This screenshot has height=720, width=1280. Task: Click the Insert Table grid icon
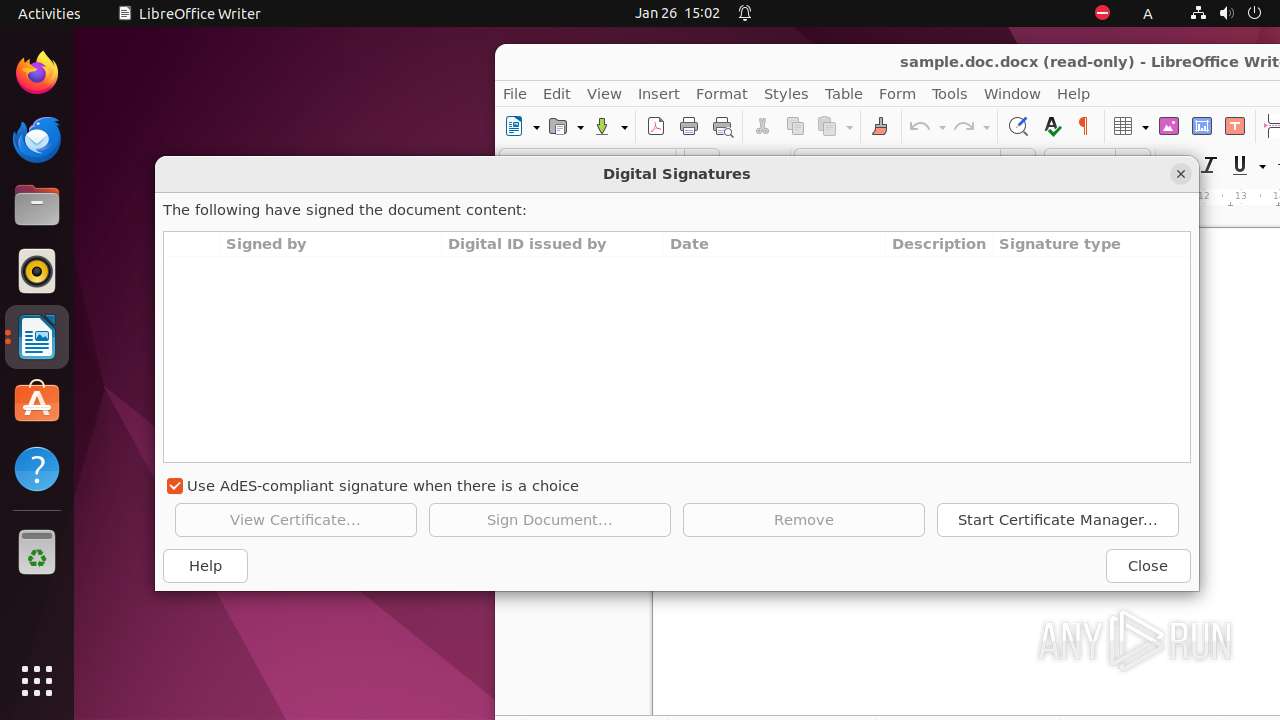(x=1123, y=126)
